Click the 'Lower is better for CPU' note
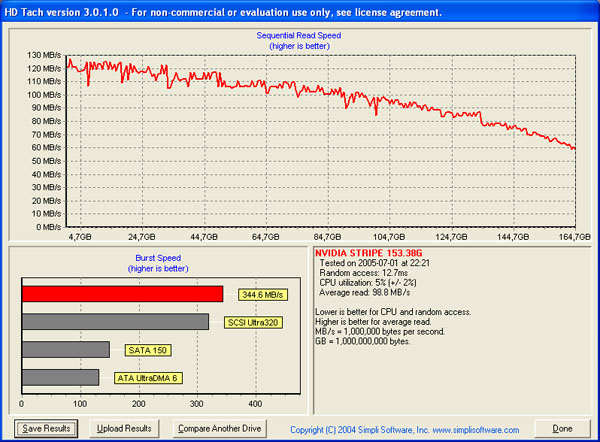 tap(393, 312)
